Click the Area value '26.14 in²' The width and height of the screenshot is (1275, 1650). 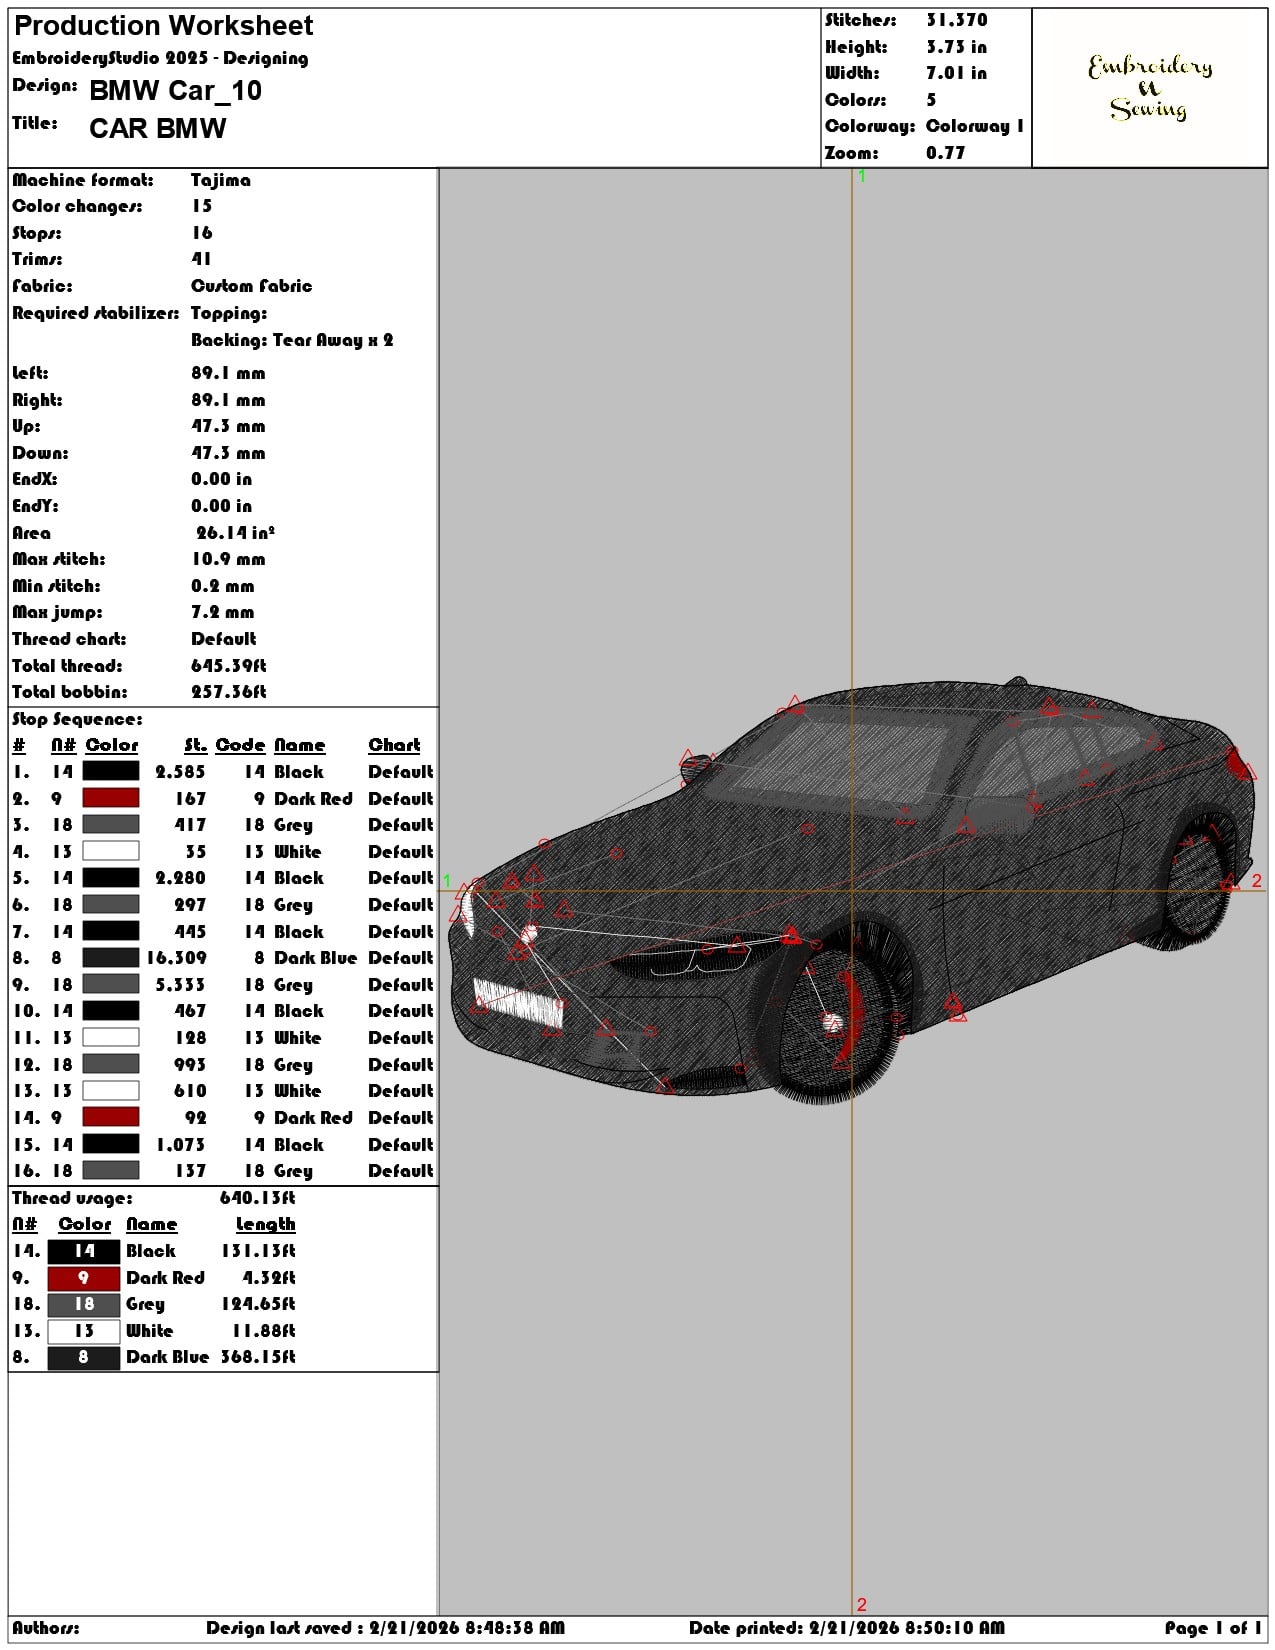[235, 532]
